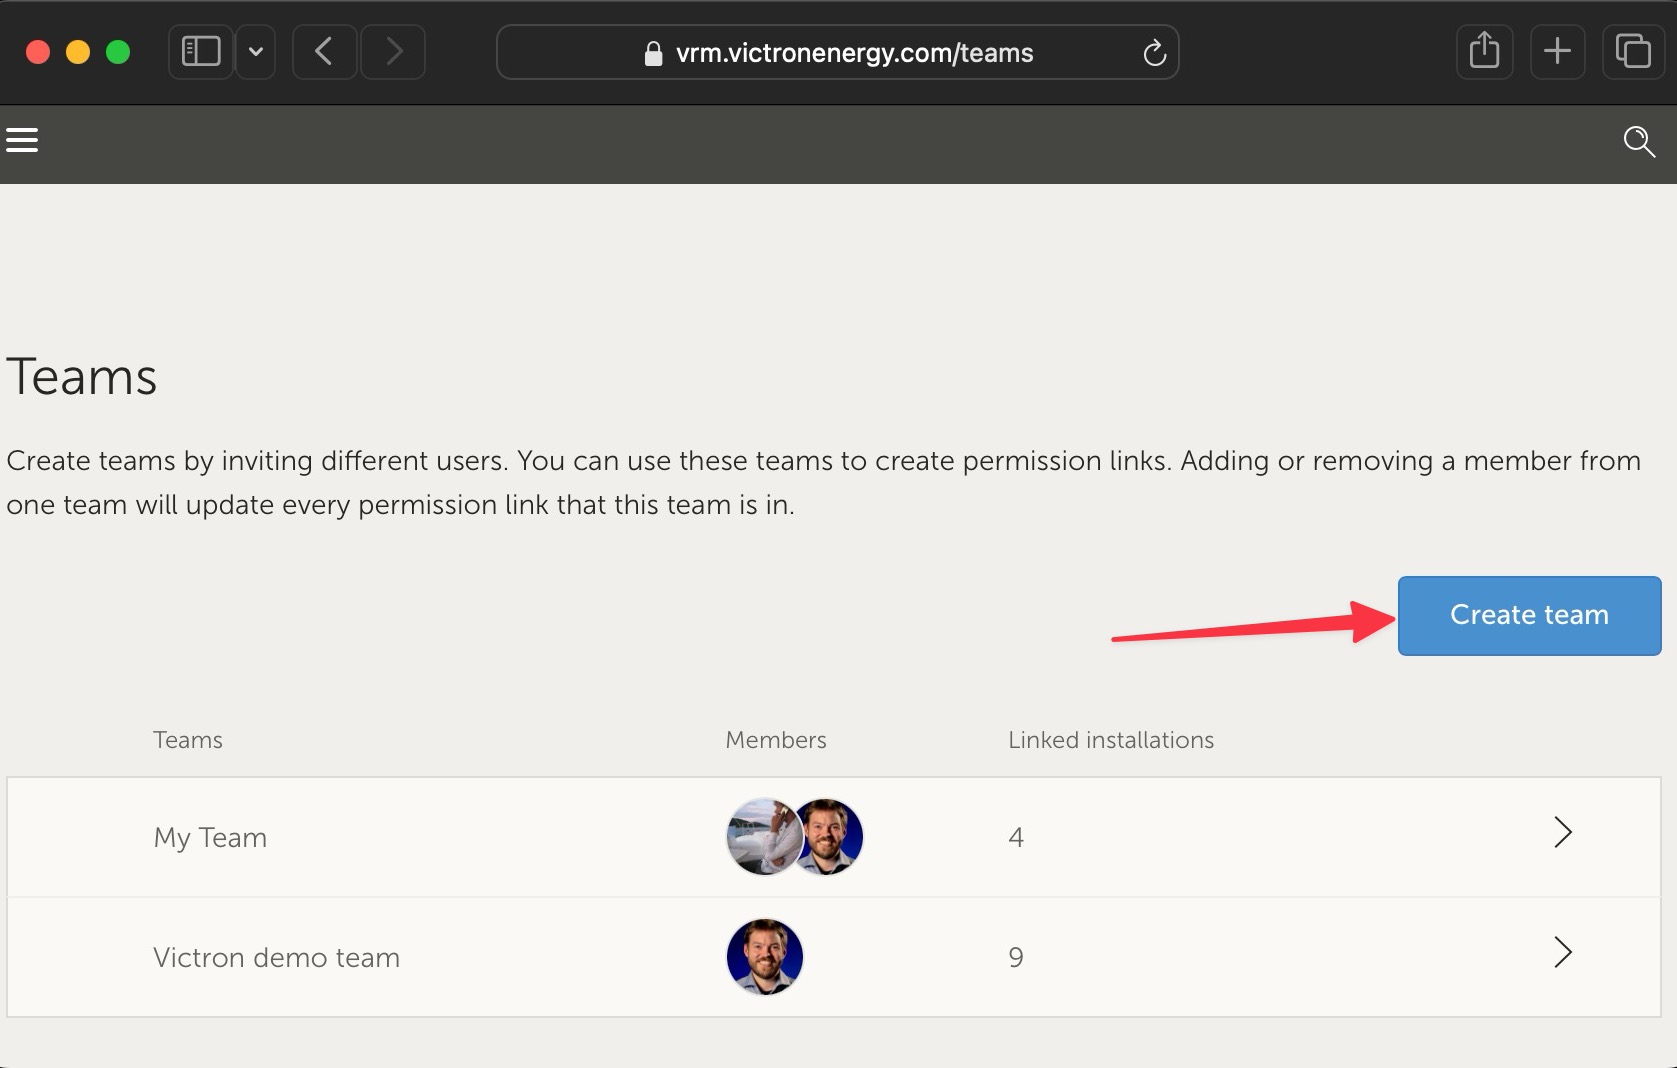The height and width of the screenshot is (1068, 1677).
Task: Open the hamburger navigation menu
Action: tap(22, 140)
